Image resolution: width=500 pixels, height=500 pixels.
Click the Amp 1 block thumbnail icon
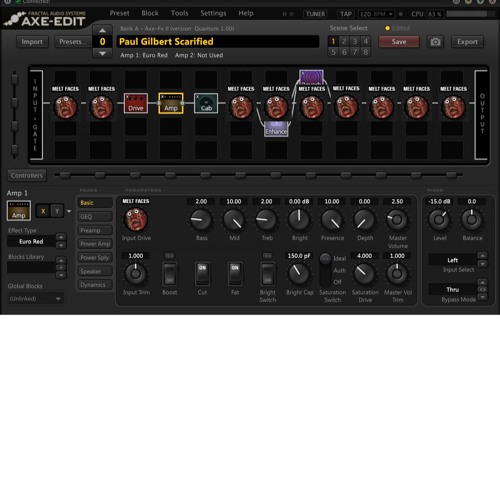pyautogui.click(x=19, y=211)
